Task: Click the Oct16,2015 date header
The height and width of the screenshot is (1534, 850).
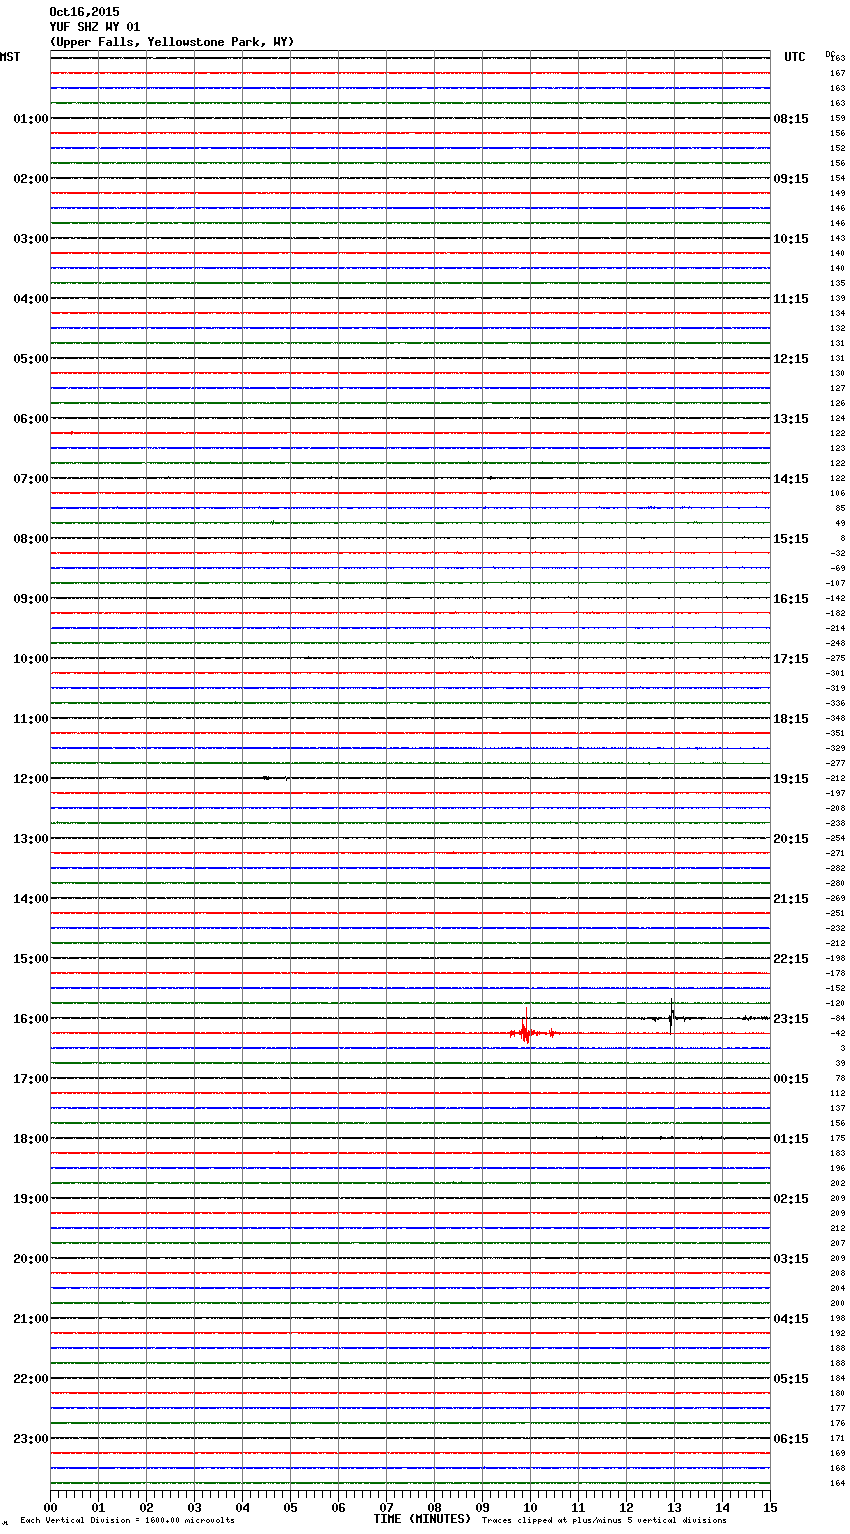Action: pyautogui.click(x=84, y=12)
